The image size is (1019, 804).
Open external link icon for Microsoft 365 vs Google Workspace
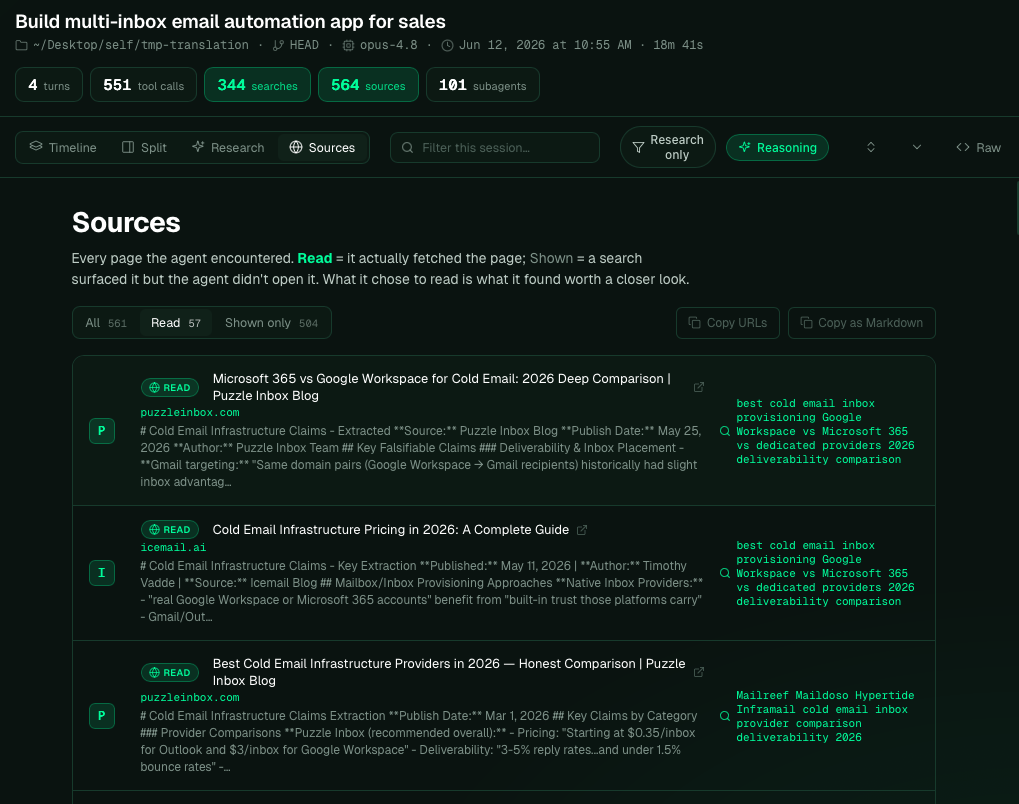699,387
